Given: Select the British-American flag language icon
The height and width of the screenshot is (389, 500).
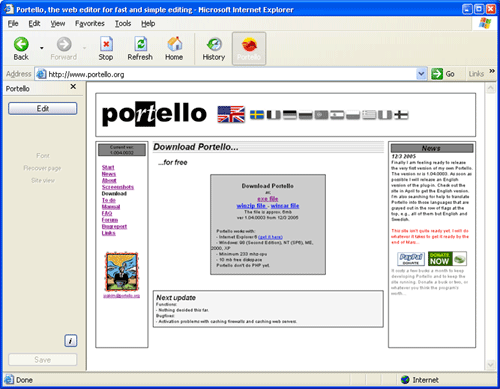Looking at the screenshot, I should pyautogui.click(x=231, y=114).
